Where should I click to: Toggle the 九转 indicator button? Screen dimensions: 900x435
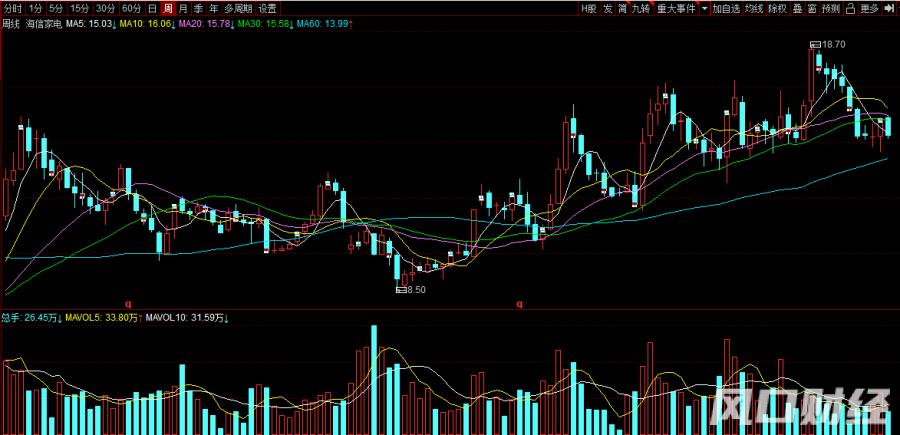pos(641,8)
